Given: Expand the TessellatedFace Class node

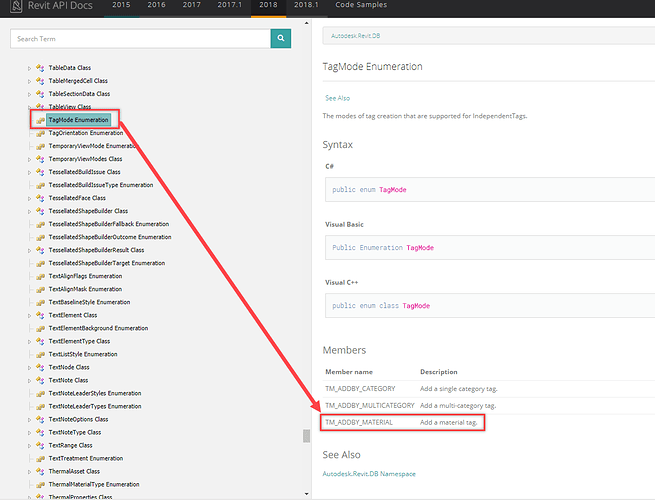Looking at the screenshot, I should tap(29, 198).
